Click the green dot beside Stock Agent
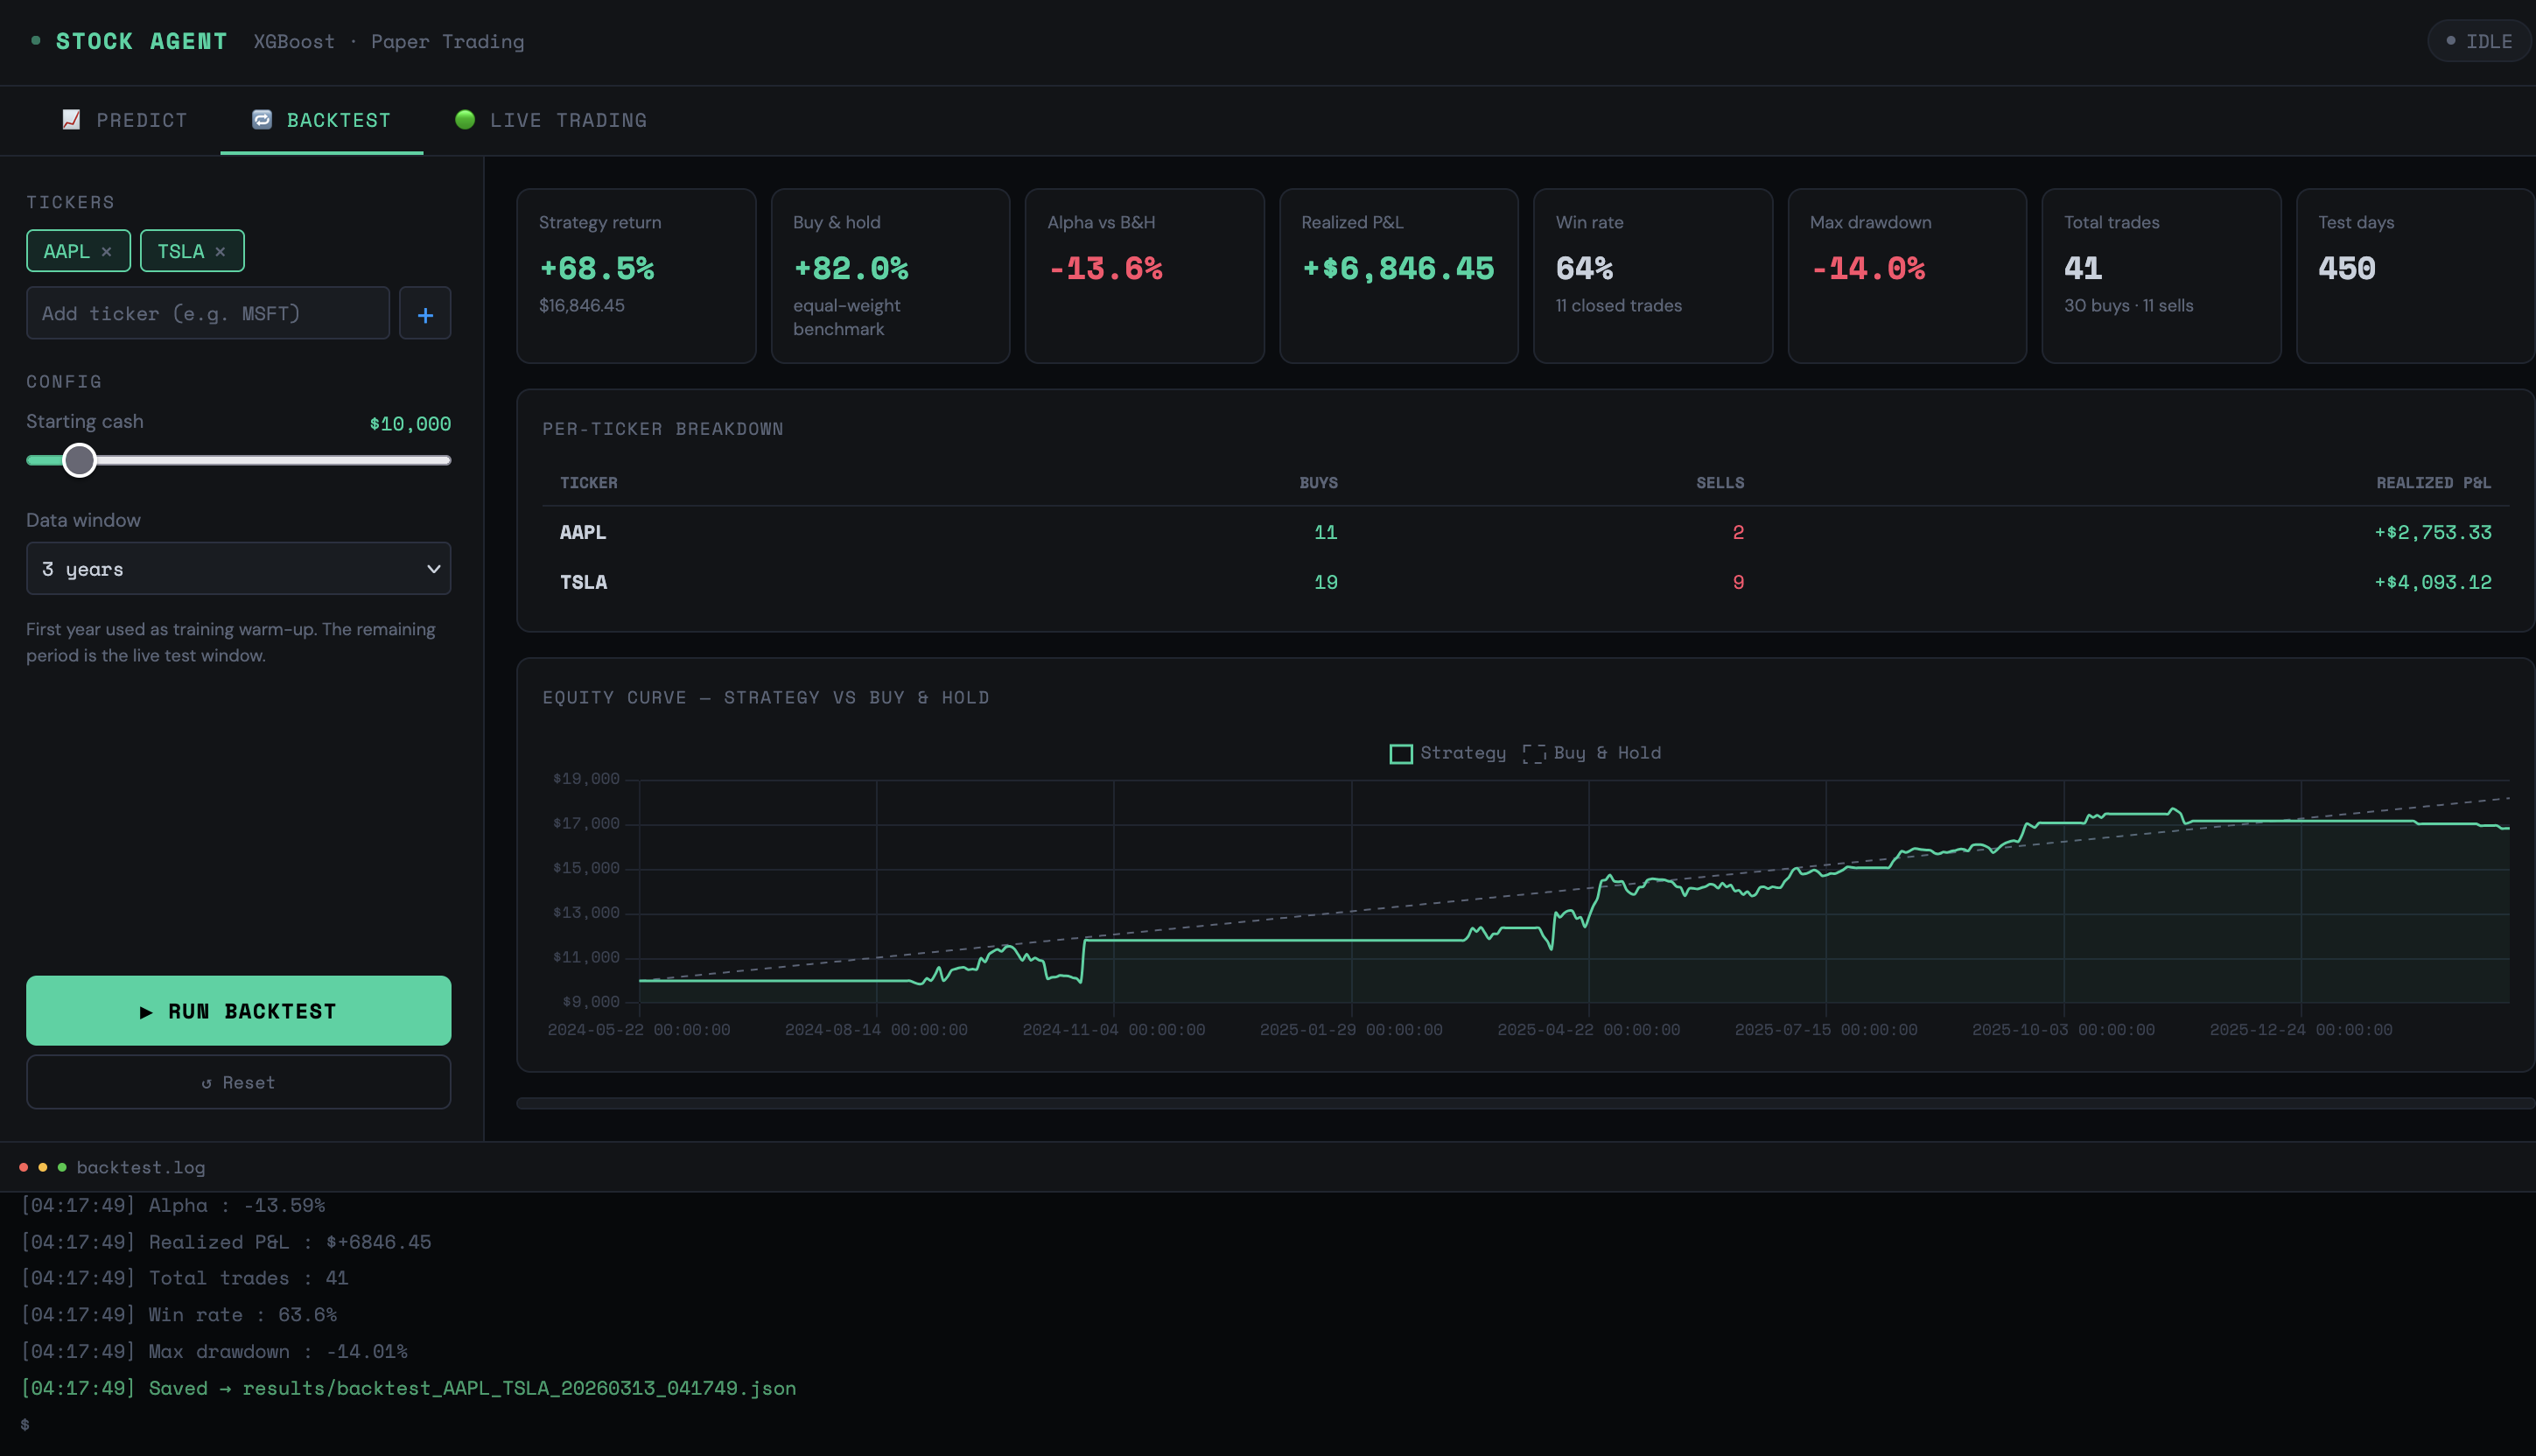The image size is (2536, 1456). point(36,41)
